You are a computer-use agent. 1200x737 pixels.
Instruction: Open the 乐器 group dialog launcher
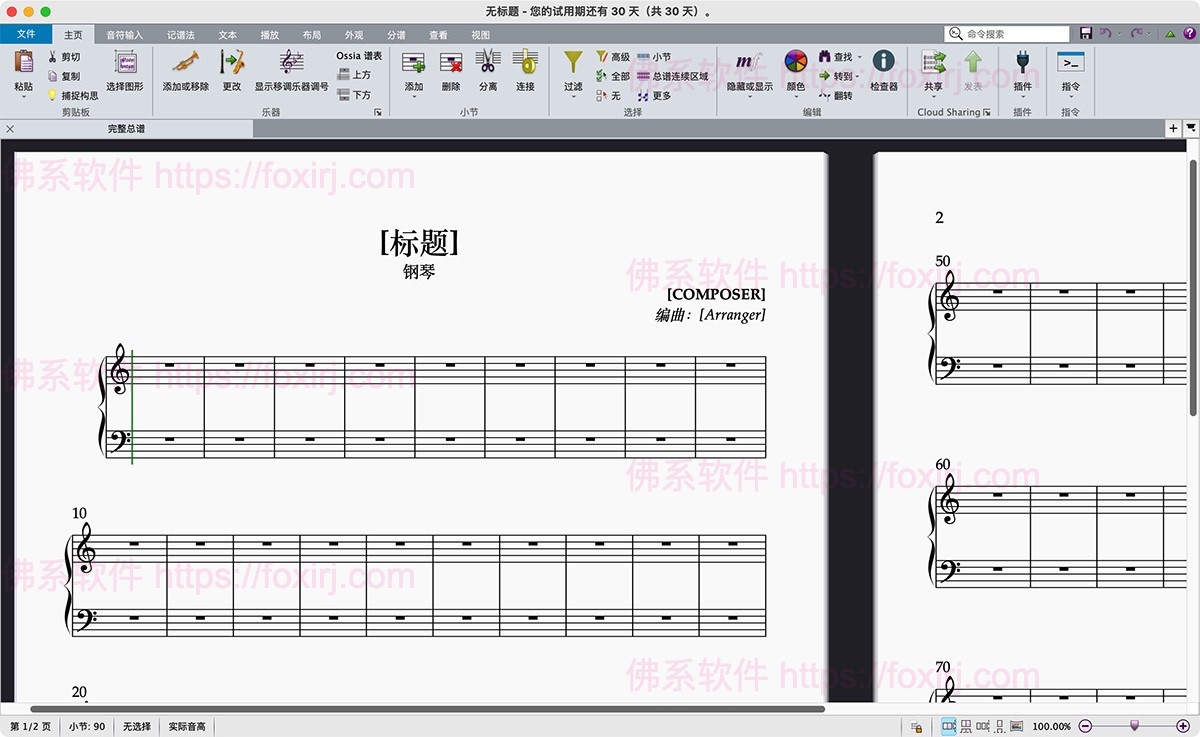pos(378,111)
